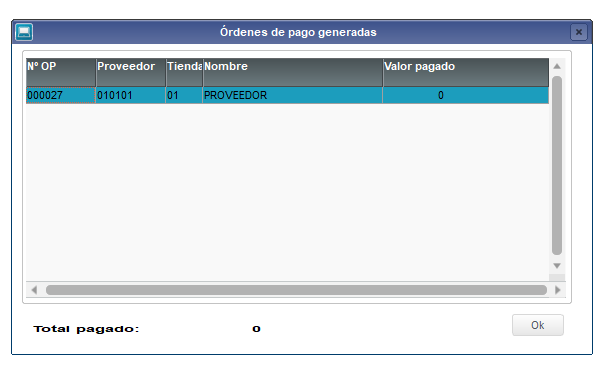
Task: Click the Ok button
Action: [x=537, y=325]
